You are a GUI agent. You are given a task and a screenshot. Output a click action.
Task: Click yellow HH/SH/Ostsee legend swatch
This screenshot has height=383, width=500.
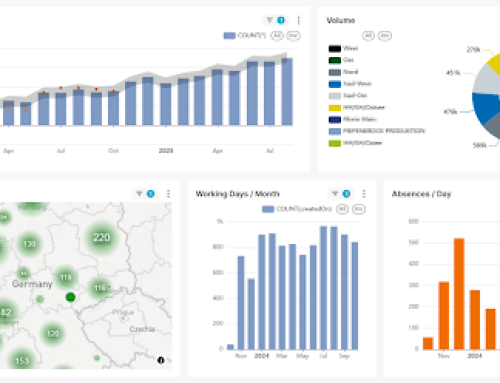click(x=335, y=108)
